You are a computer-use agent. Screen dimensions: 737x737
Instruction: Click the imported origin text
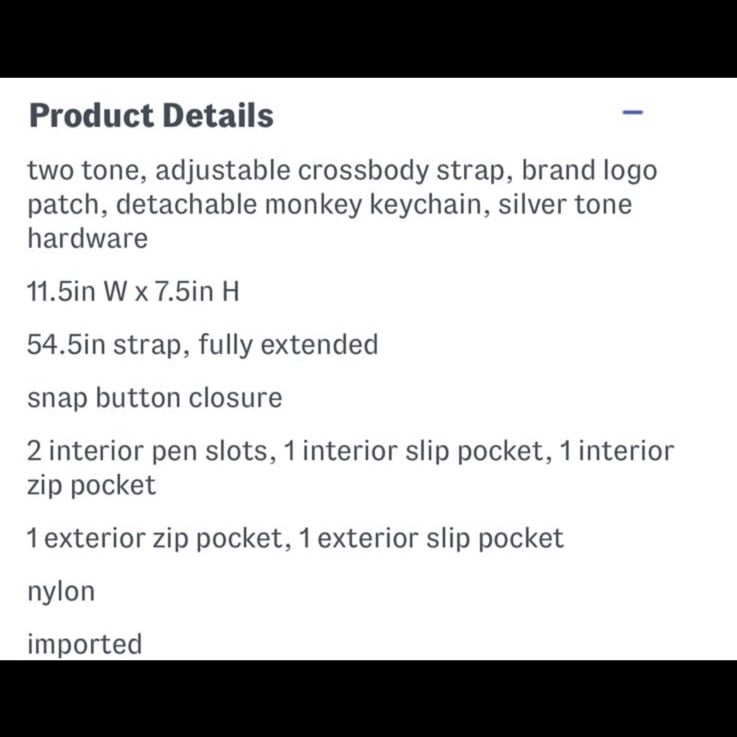[85, 645]
